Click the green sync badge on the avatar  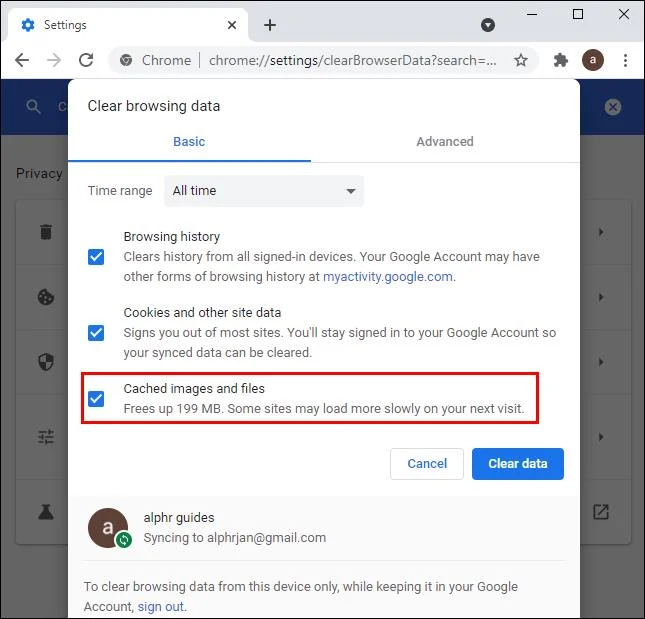click(x=123, y=539)
